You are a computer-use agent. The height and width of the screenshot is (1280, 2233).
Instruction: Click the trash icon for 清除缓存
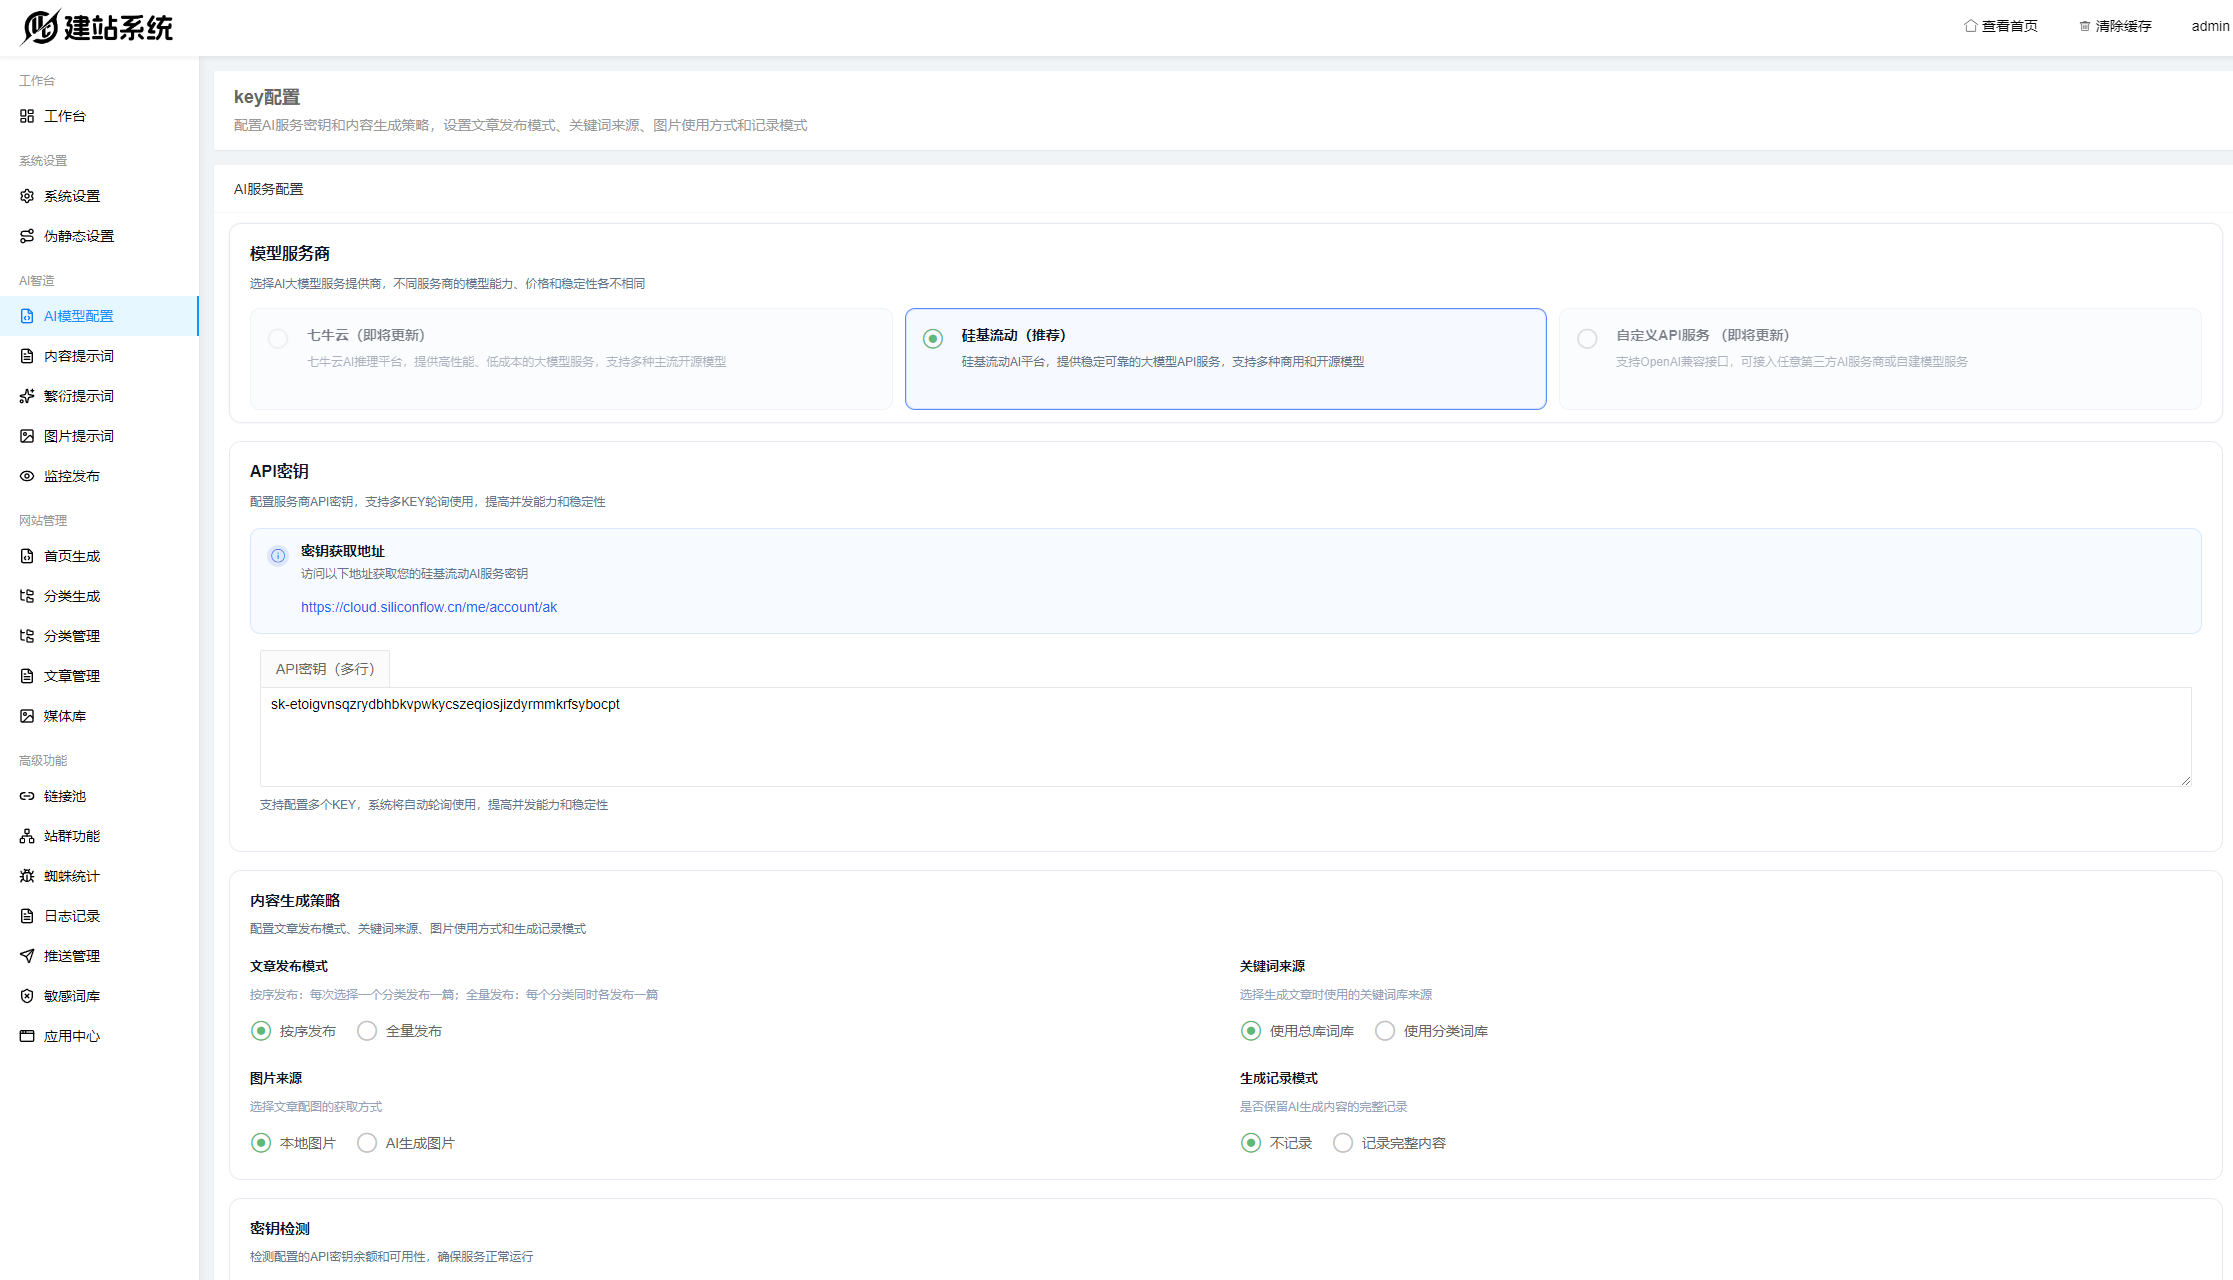(x=2085, y=26)
